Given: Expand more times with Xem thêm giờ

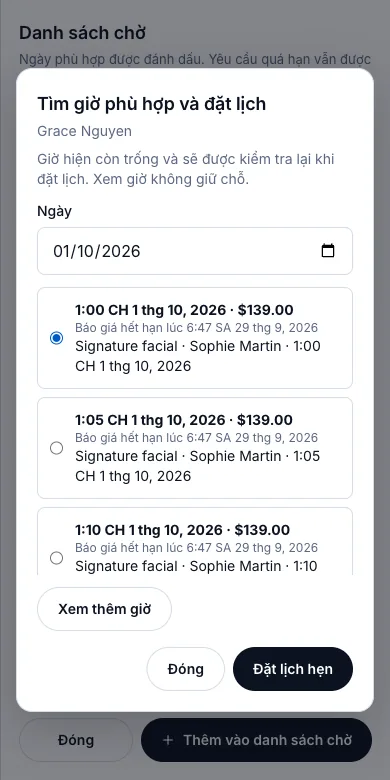Looking at the screenshot, I should tap(104, 609).
